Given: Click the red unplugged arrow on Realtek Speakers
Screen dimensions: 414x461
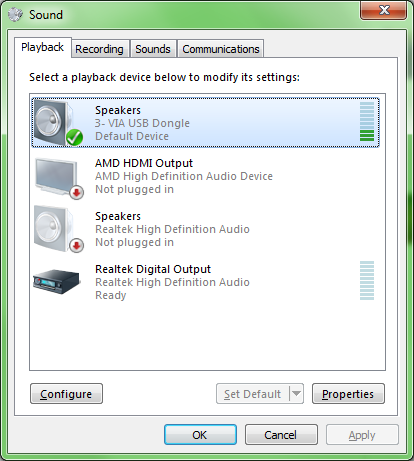Looking at the screenshot, I should point(77,246).
